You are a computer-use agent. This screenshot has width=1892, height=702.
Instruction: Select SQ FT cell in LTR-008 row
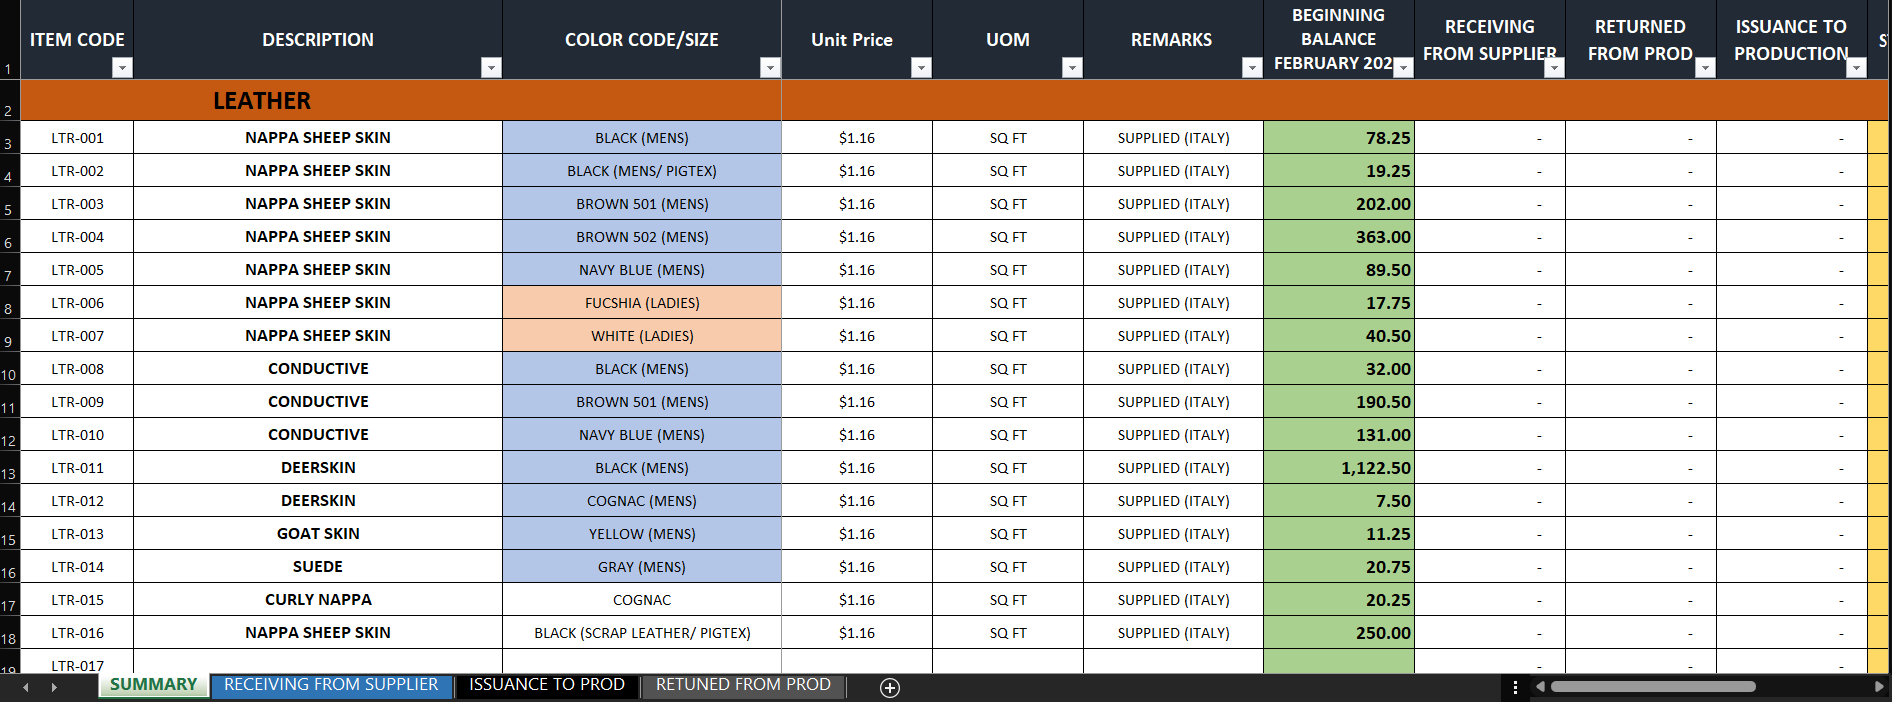click(x=1008, y=369)
